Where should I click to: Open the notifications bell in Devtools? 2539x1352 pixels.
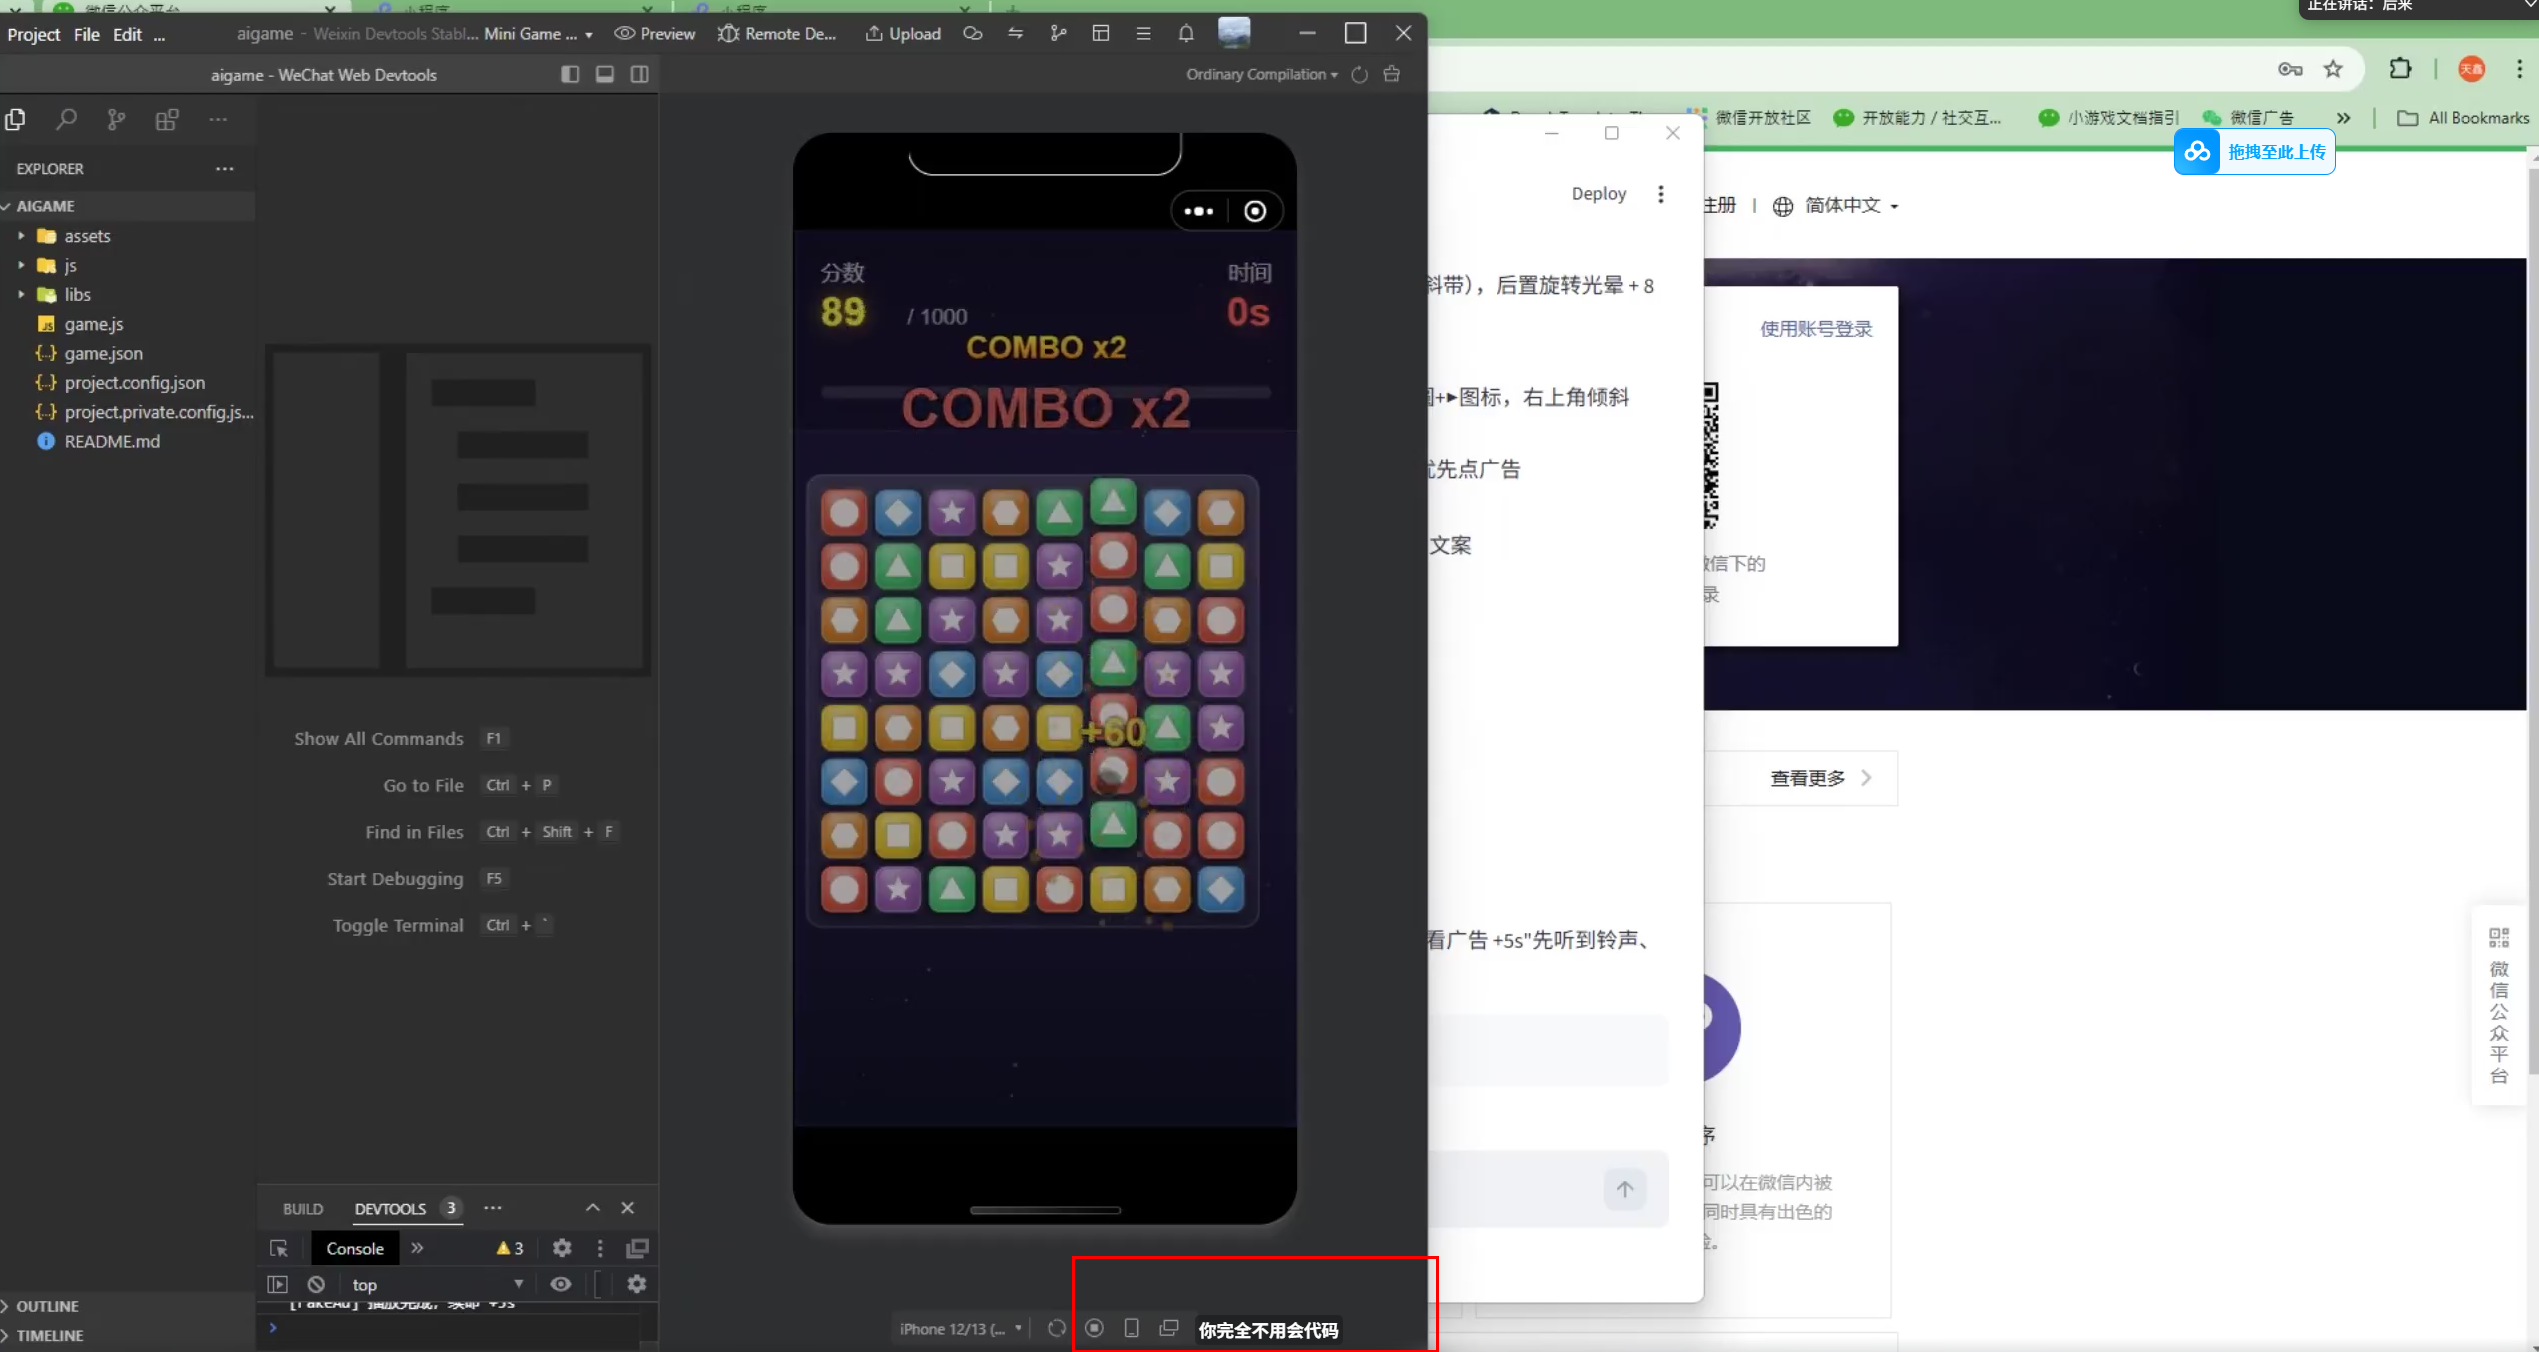[1186, 34]
